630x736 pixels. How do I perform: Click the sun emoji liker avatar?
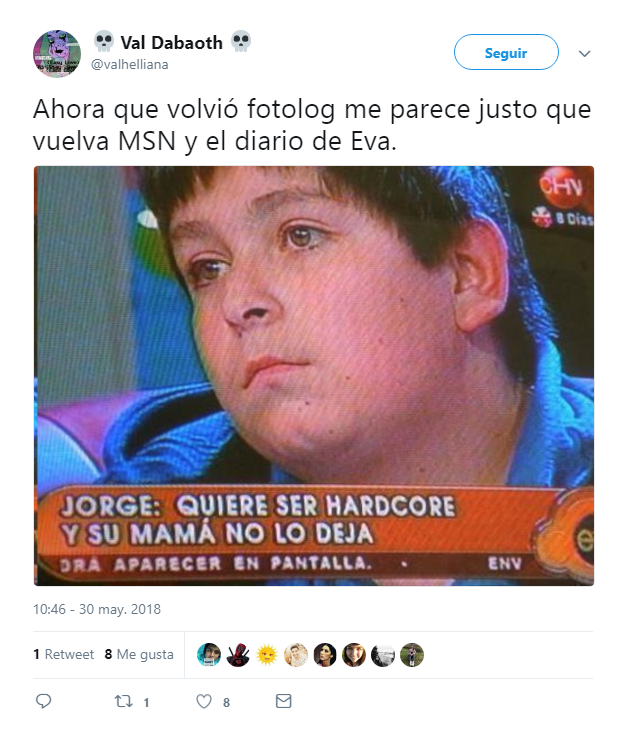point(267,655)
